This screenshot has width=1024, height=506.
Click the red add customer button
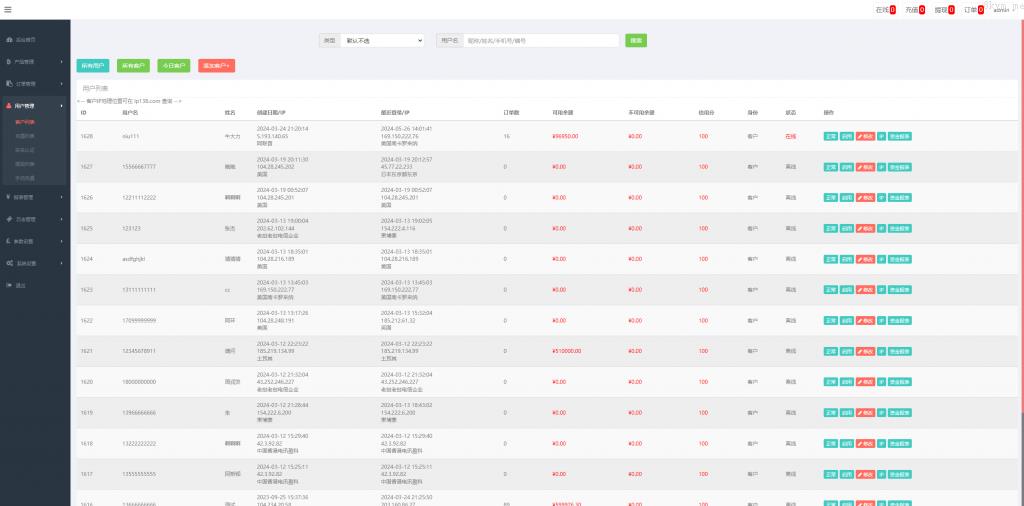[216, 65]
